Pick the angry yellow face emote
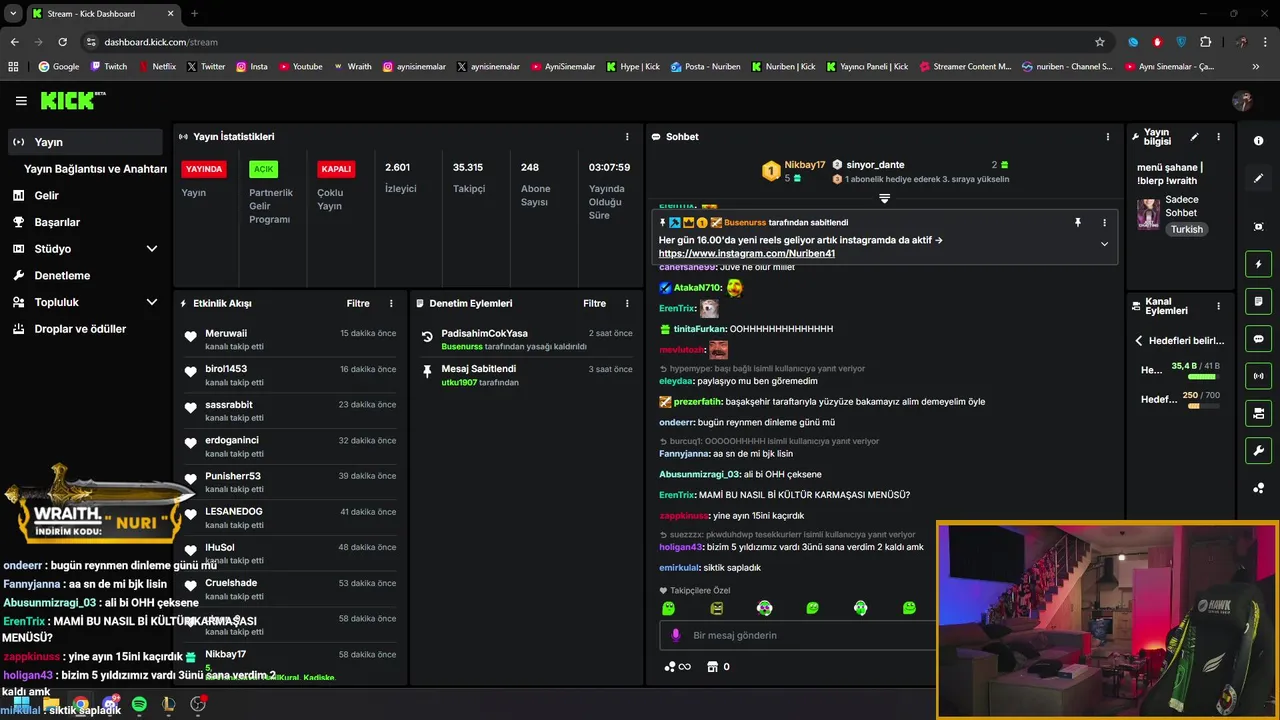Screen dimensions: 1280x720 pos(716,608)
